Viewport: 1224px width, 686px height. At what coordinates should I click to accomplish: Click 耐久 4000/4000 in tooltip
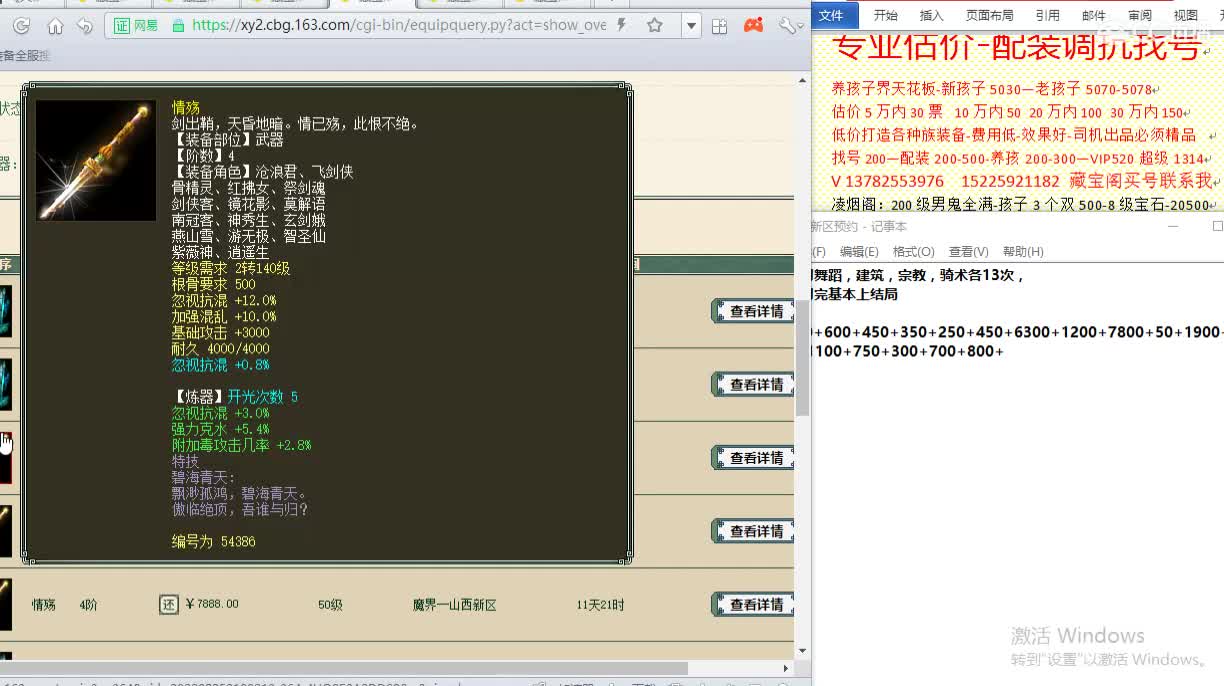pos(220,349)
